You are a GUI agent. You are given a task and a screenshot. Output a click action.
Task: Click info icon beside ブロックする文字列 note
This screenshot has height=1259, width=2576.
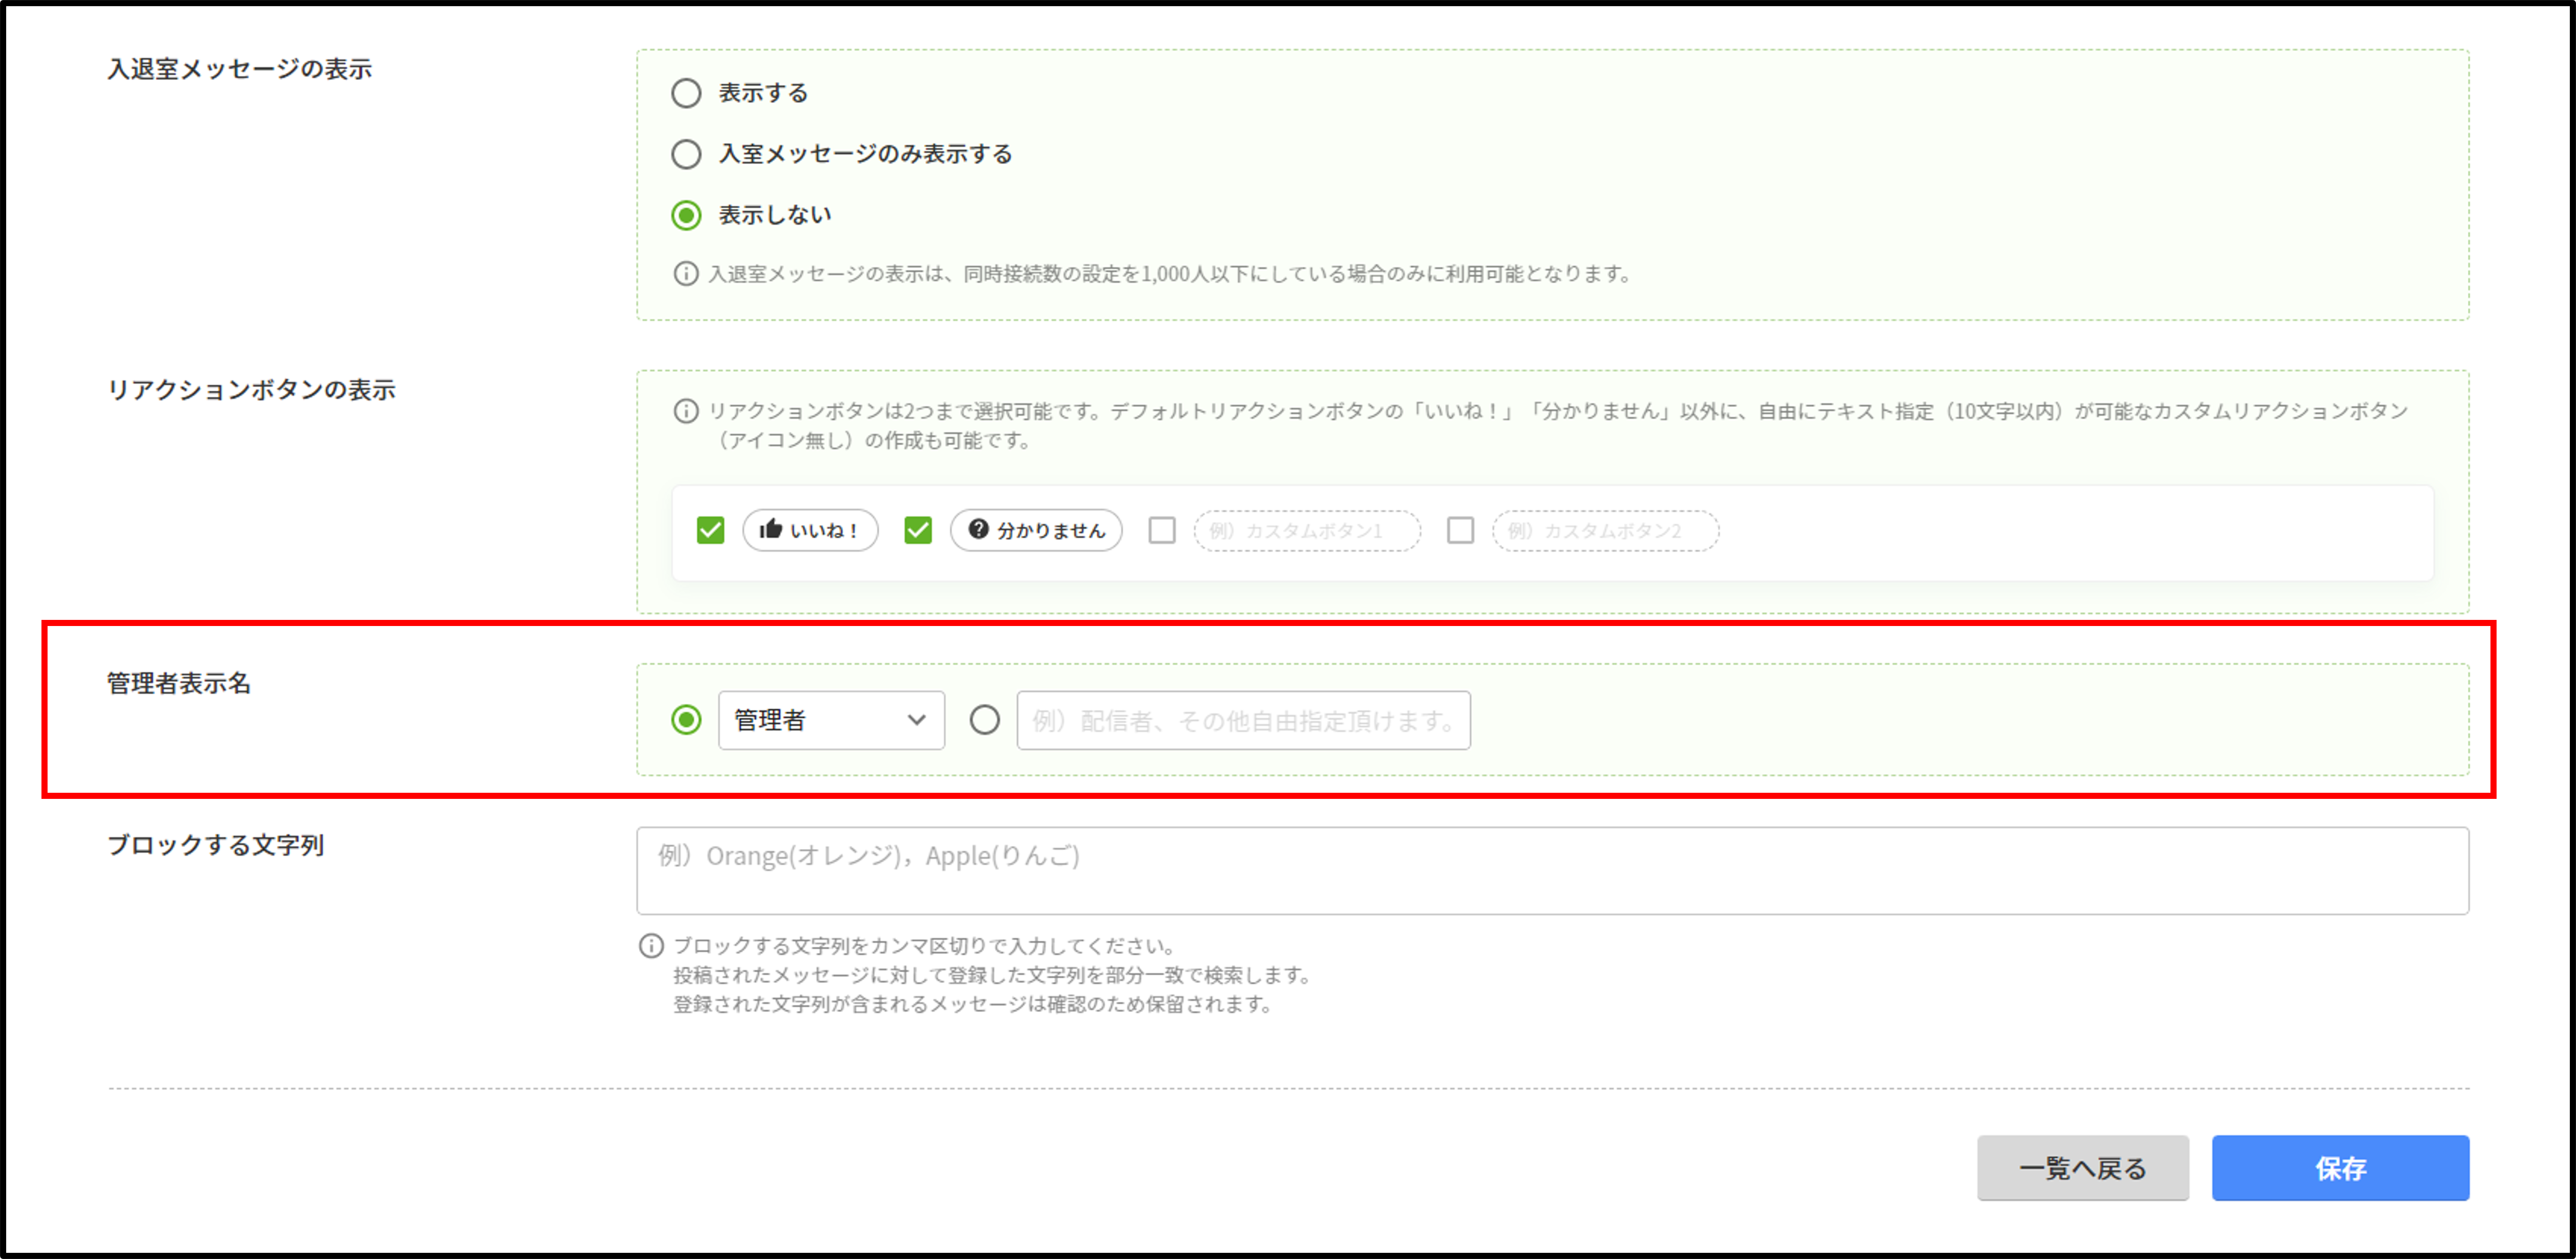[651, 945]
